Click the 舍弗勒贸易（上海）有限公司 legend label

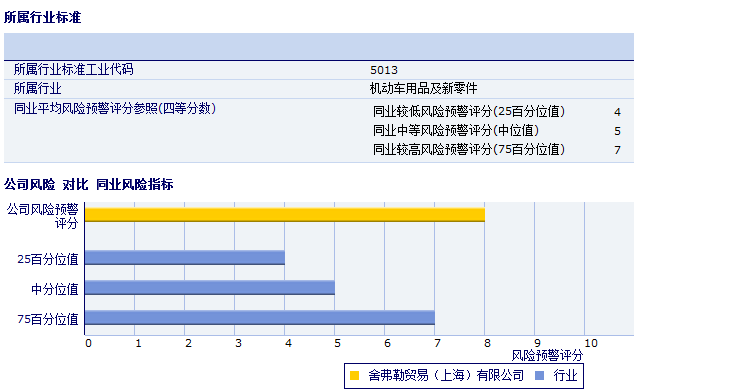pos(446,375)
